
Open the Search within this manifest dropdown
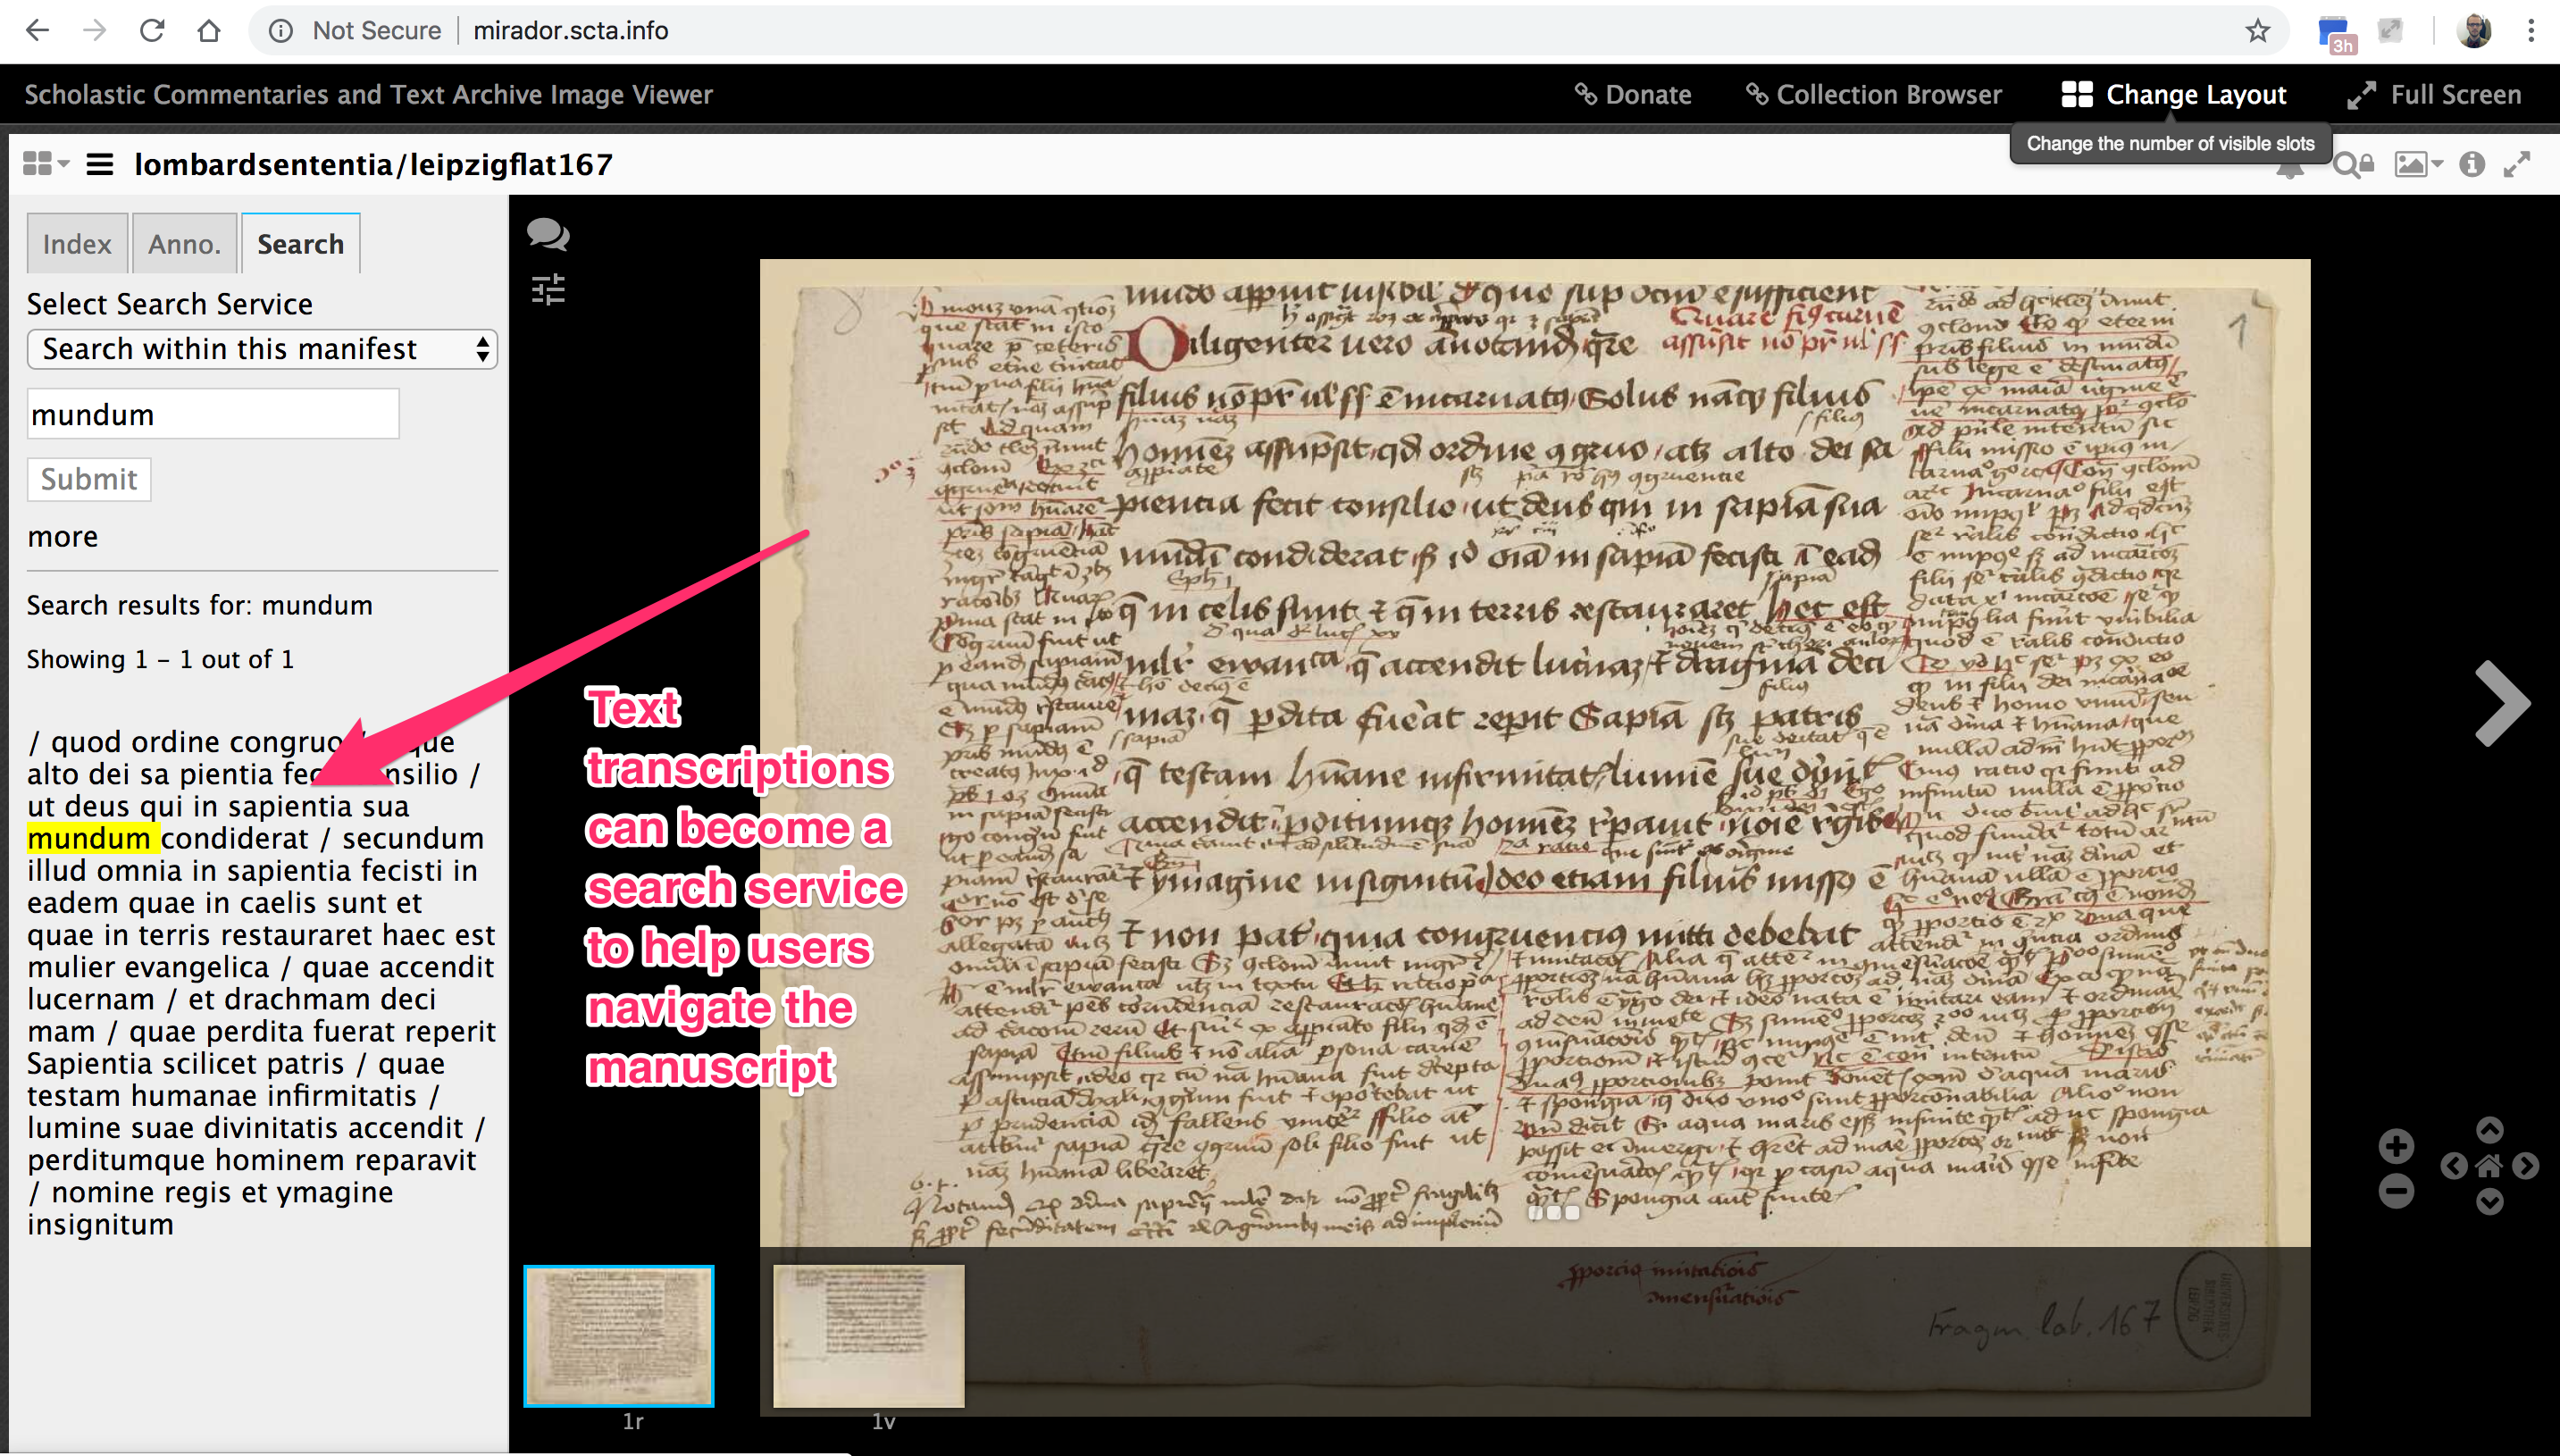[x=262, y=349]
